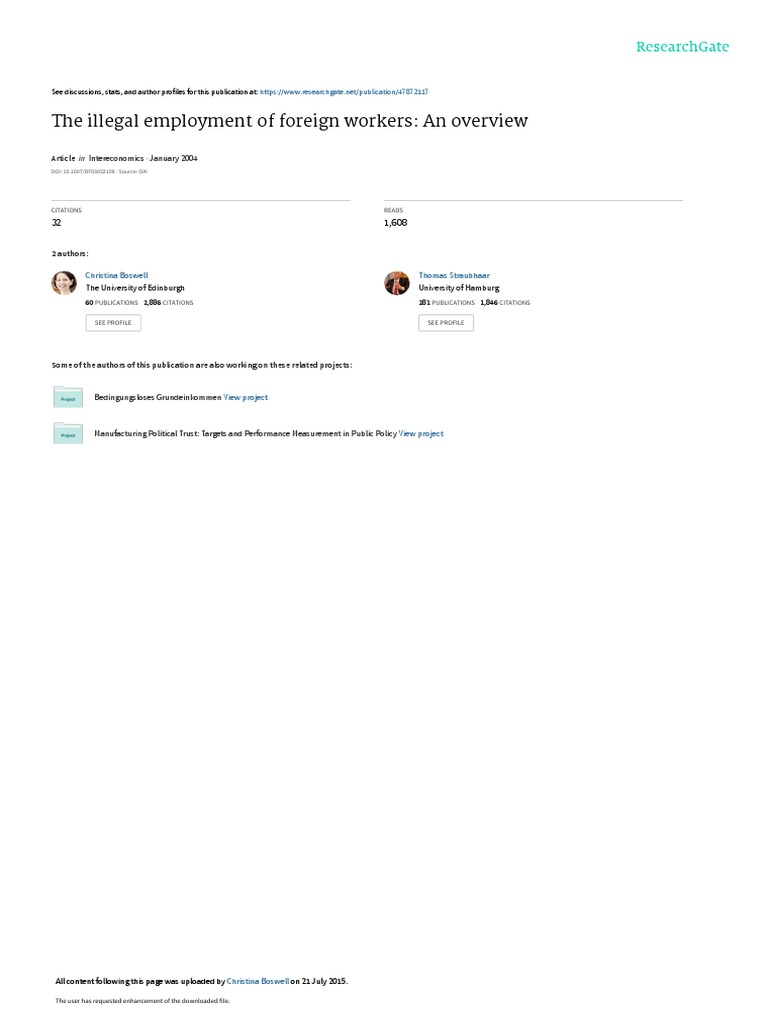Open Christina Boswell author name link

click(116, 276)
